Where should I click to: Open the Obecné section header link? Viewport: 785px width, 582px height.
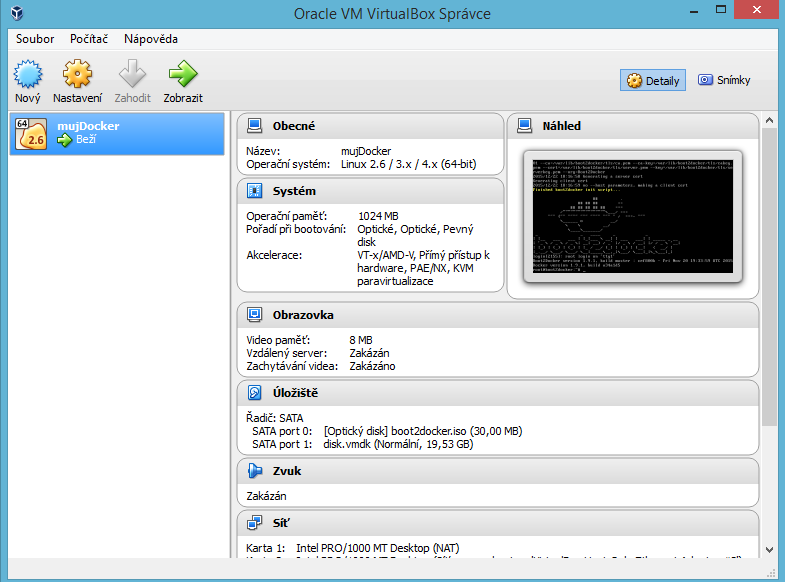coord(294,126)
